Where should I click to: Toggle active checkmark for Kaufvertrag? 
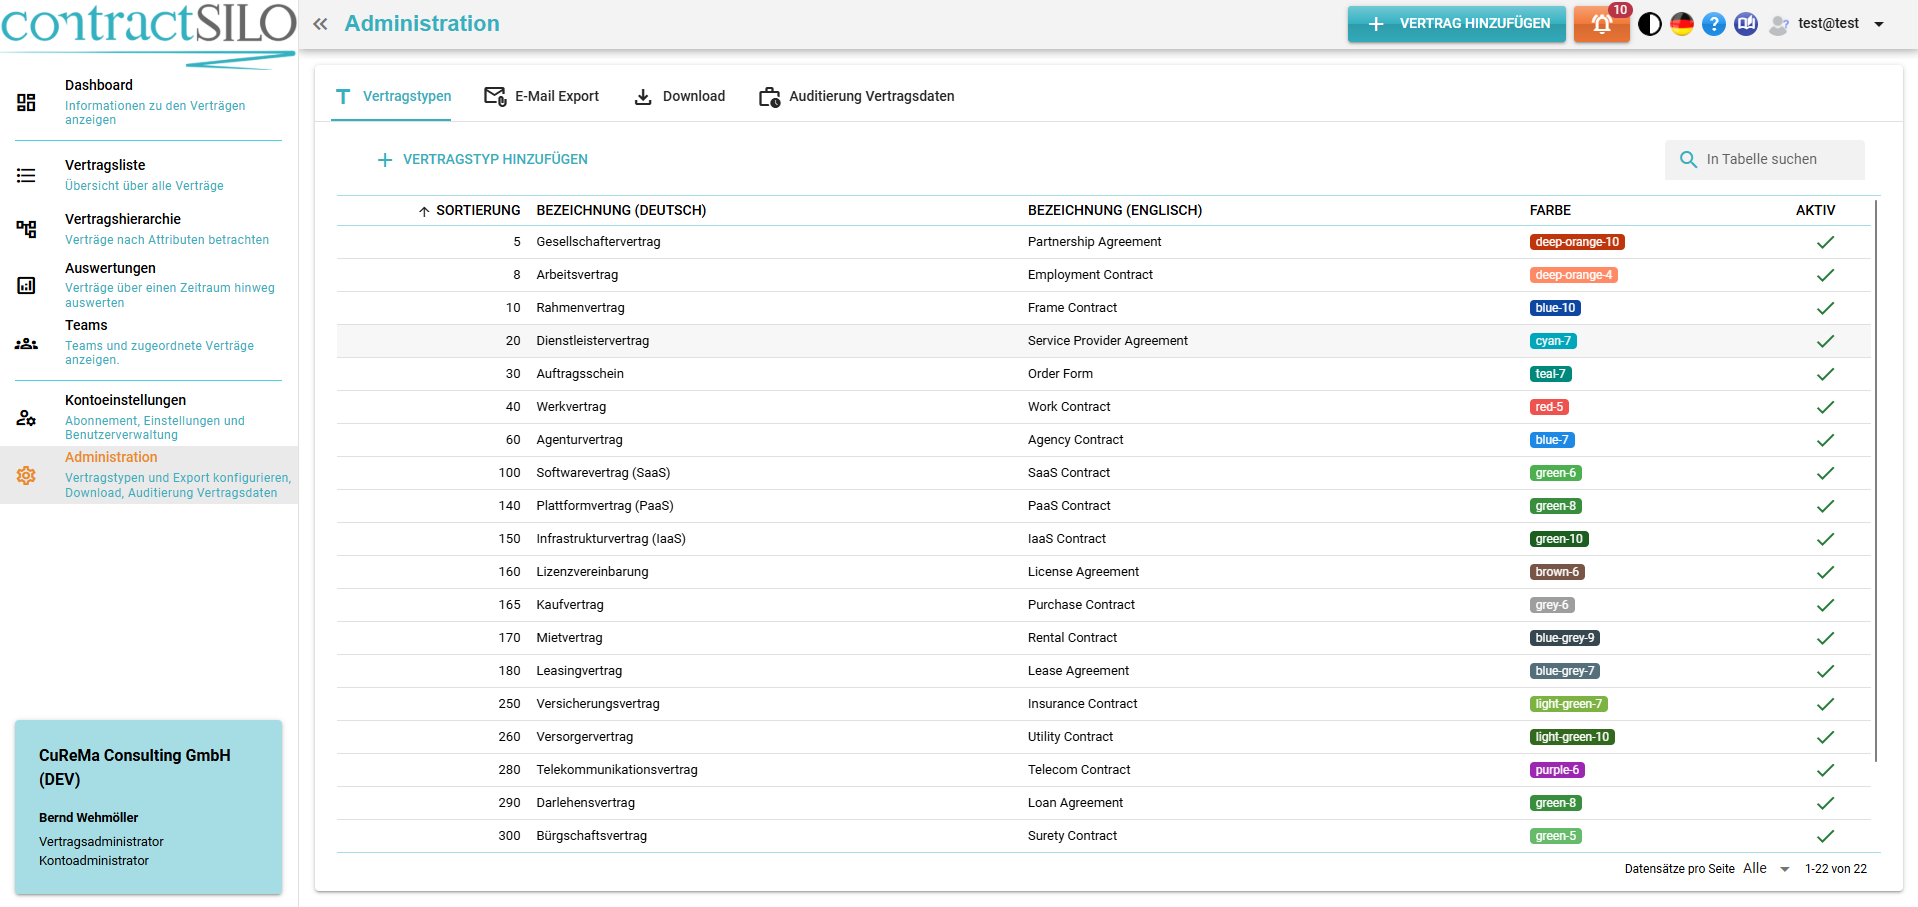[1825, 605]
